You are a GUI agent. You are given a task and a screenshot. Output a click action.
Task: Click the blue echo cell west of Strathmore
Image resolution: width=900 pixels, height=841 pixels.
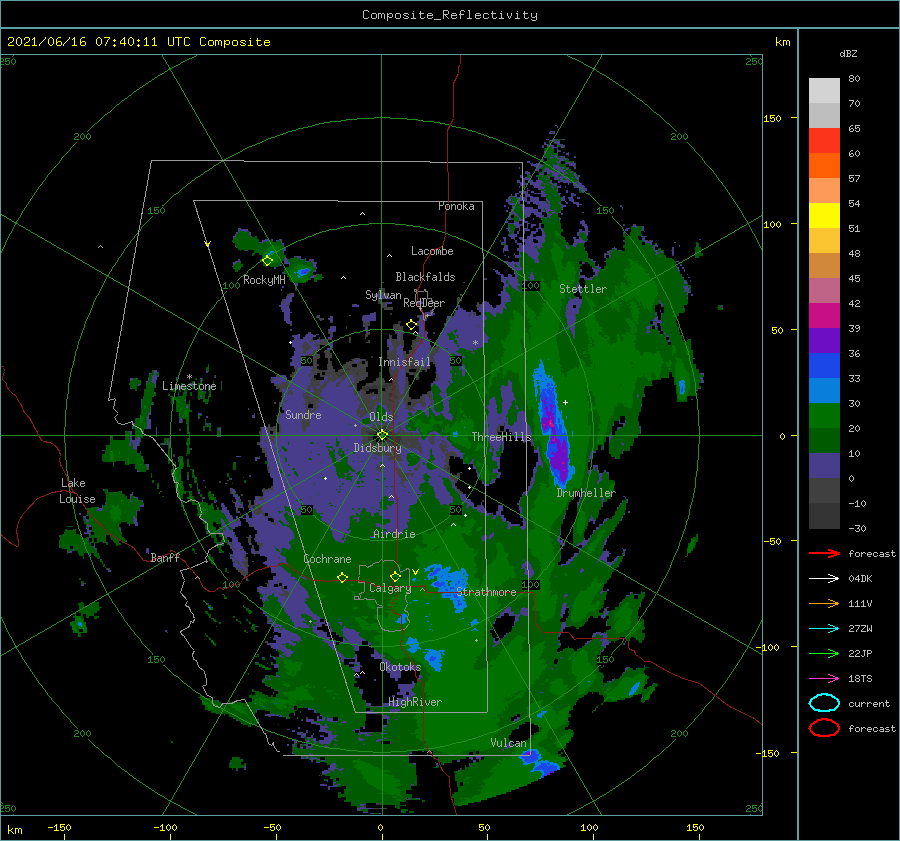click(x=447, y=584)
